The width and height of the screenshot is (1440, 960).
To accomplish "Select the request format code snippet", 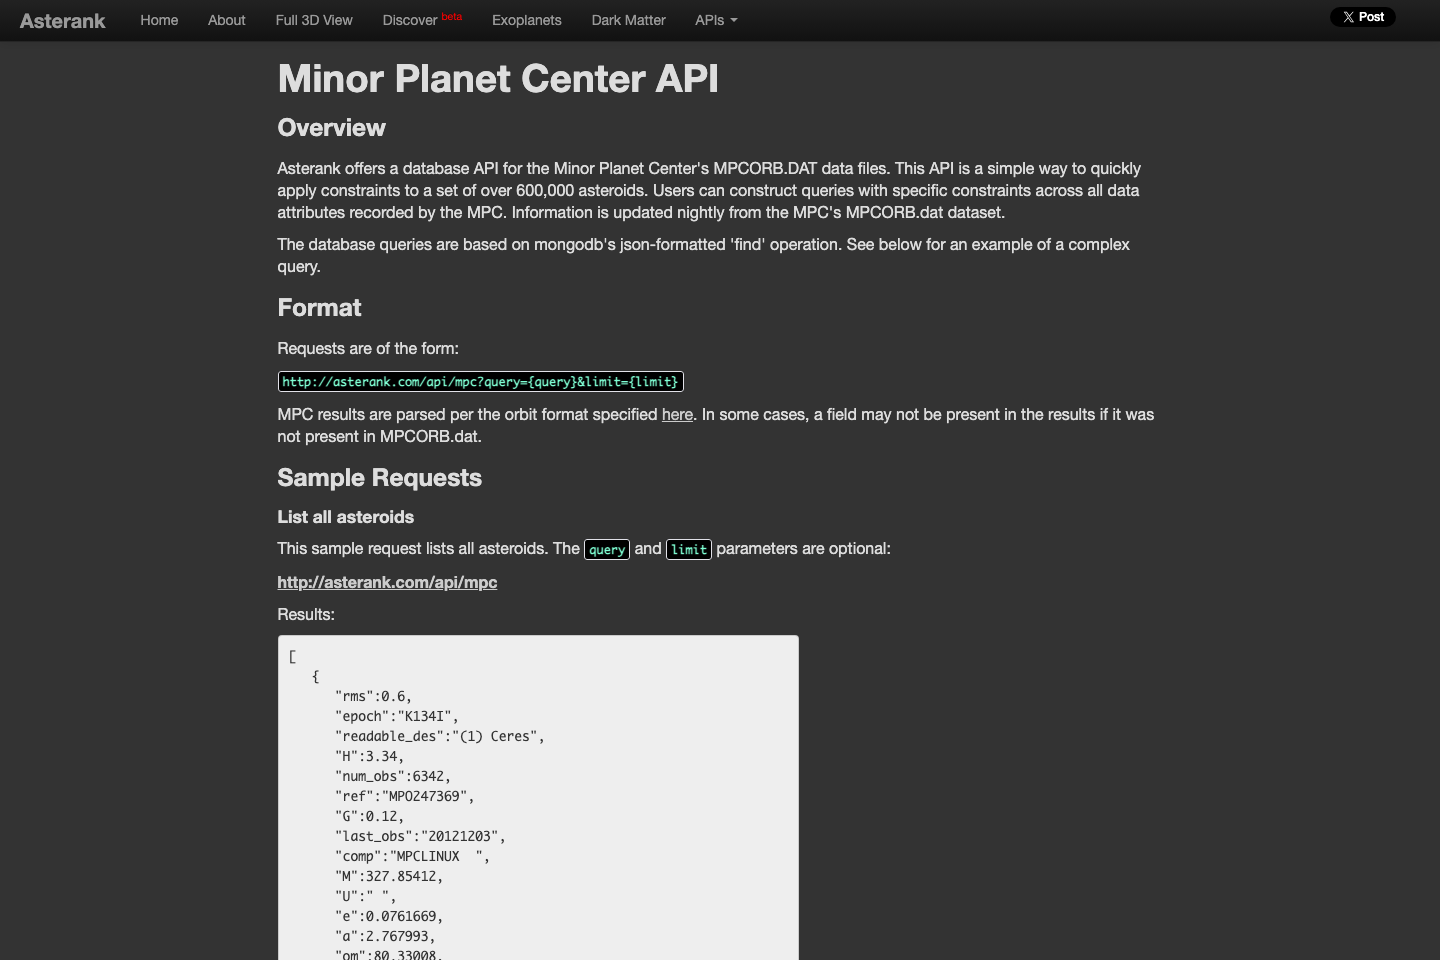I will [x=481, y=381].
